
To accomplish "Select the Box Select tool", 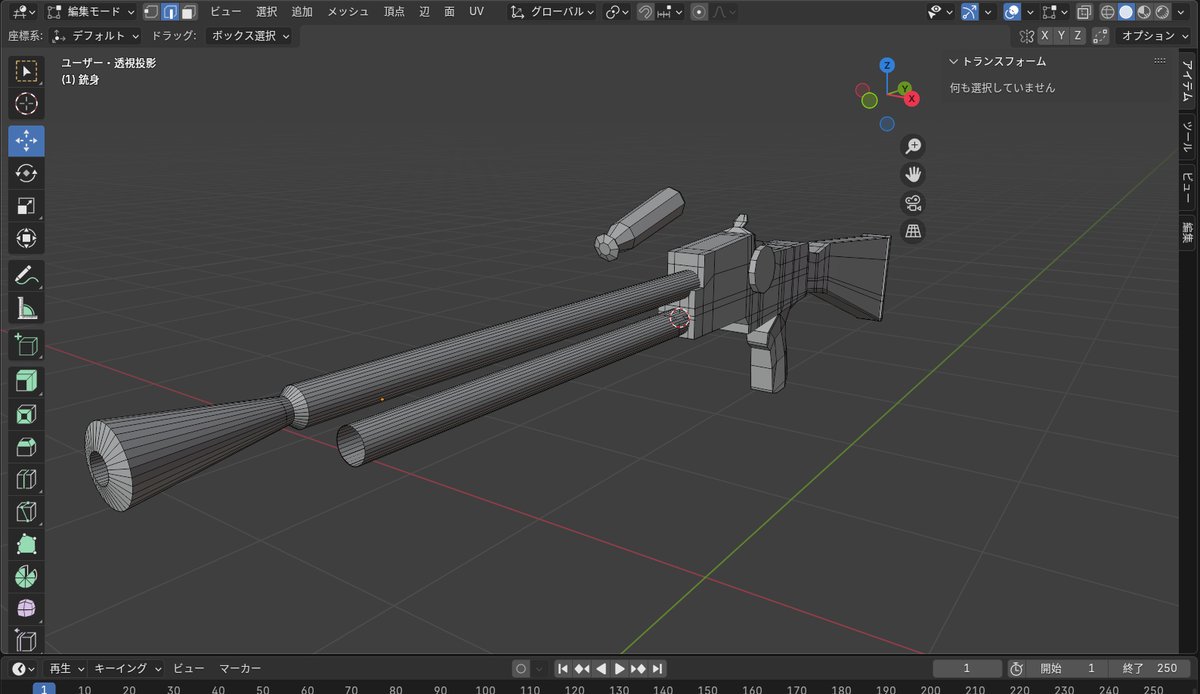I will [26, 71].
